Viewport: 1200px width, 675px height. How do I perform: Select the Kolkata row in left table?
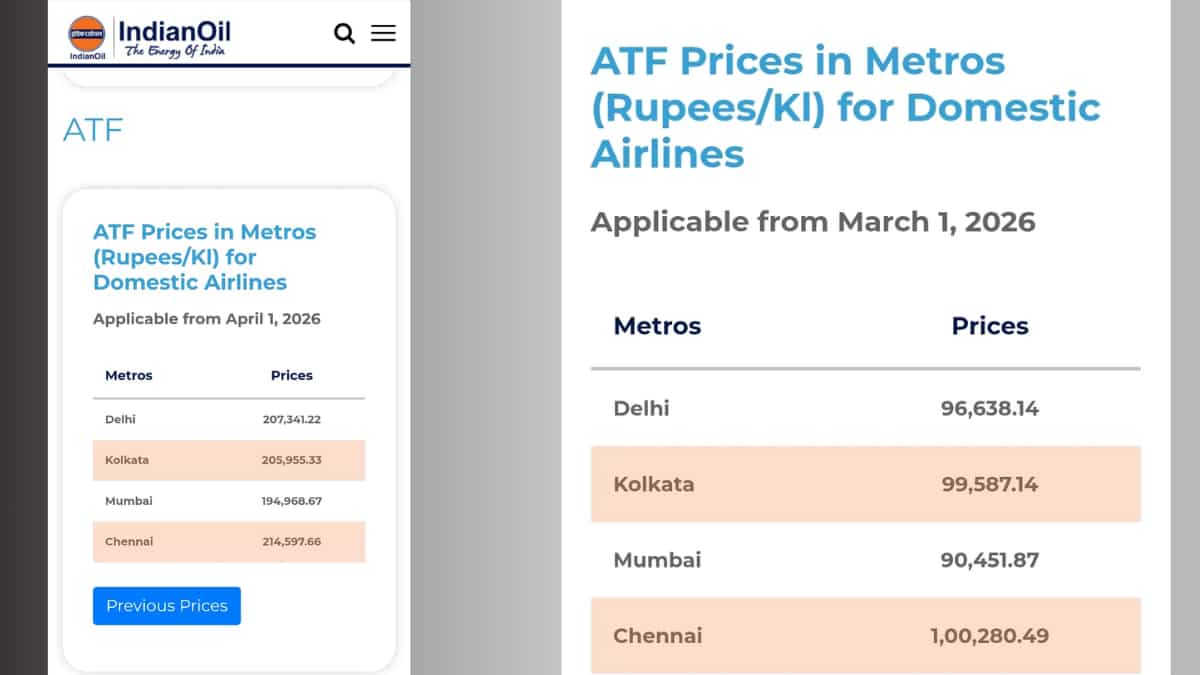pos(228,460)
